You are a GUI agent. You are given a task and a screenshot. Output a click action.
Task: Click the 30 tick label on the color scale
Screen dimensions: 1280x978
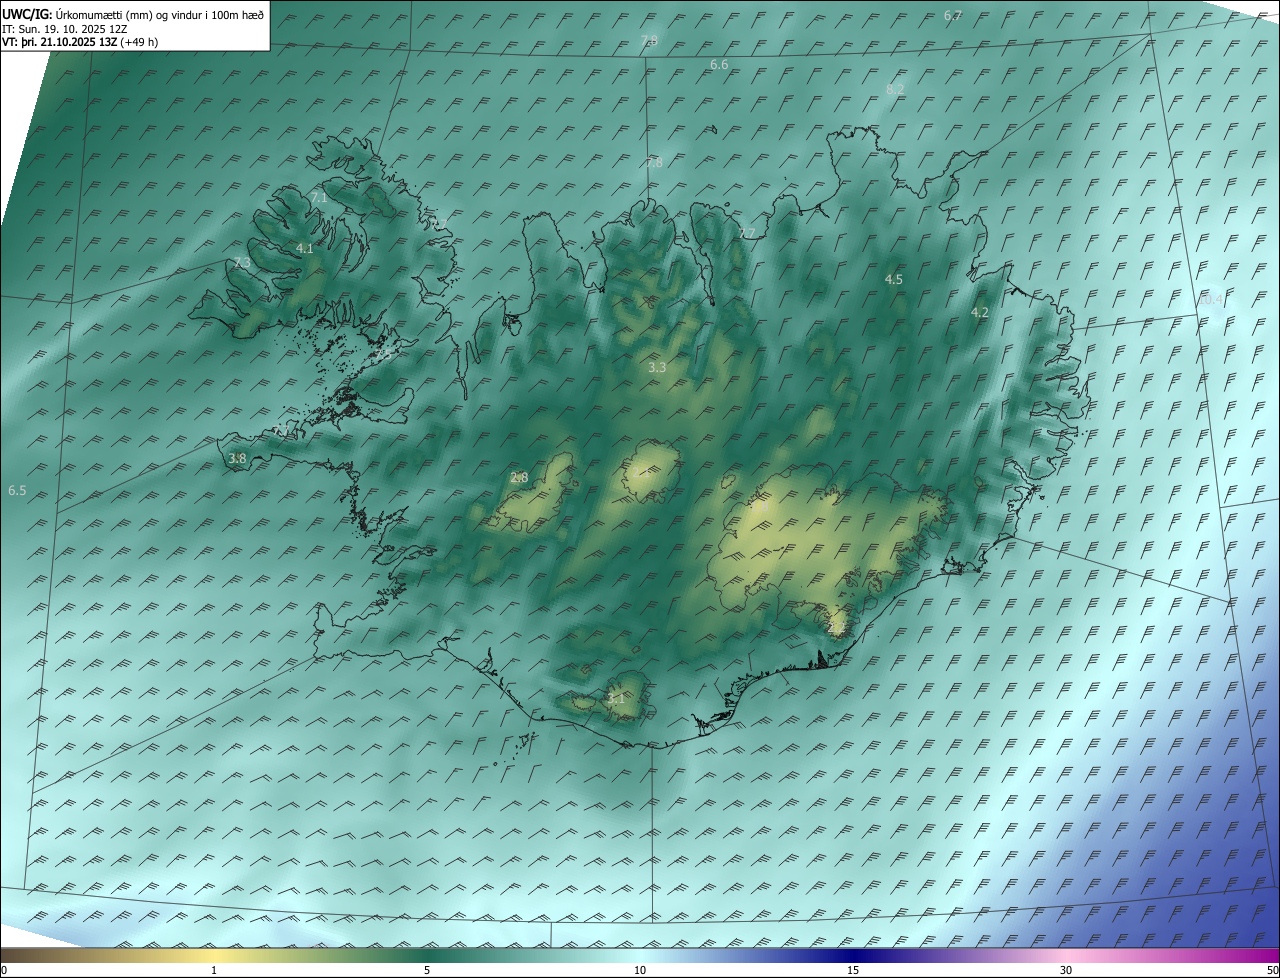pyautogui.click(x=1066, y=970)
